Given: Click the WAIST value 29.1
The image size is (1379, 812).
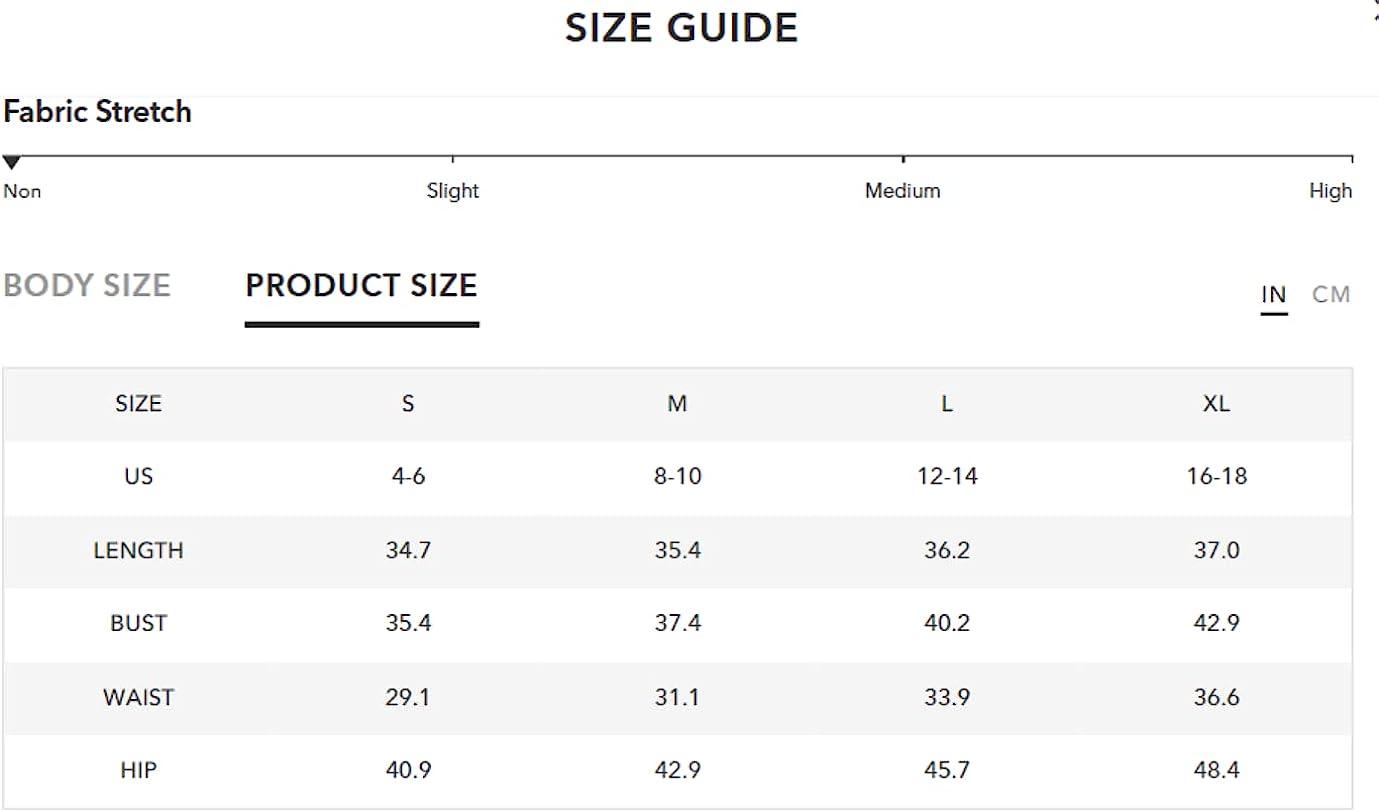Looking at the screenshot, I should [x=408, y=697].
